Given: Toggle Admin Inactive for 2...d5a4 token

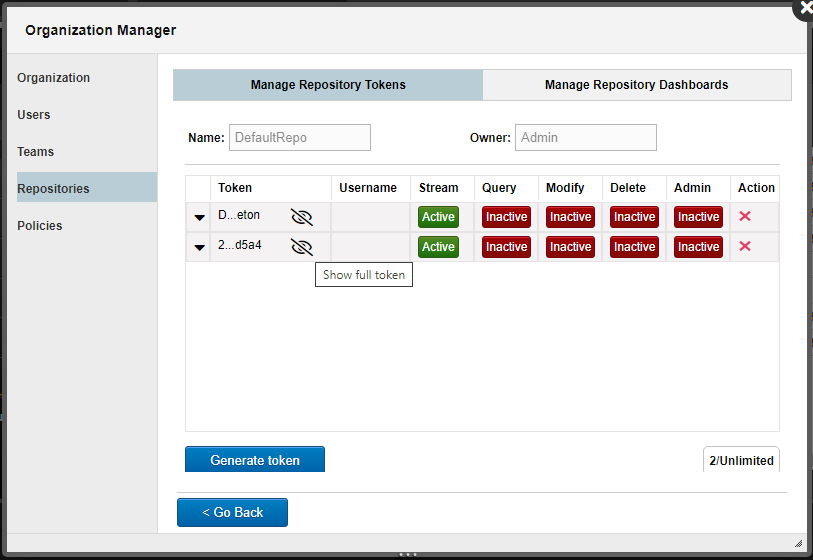Looking at the screenshot, I should (698, 247).
